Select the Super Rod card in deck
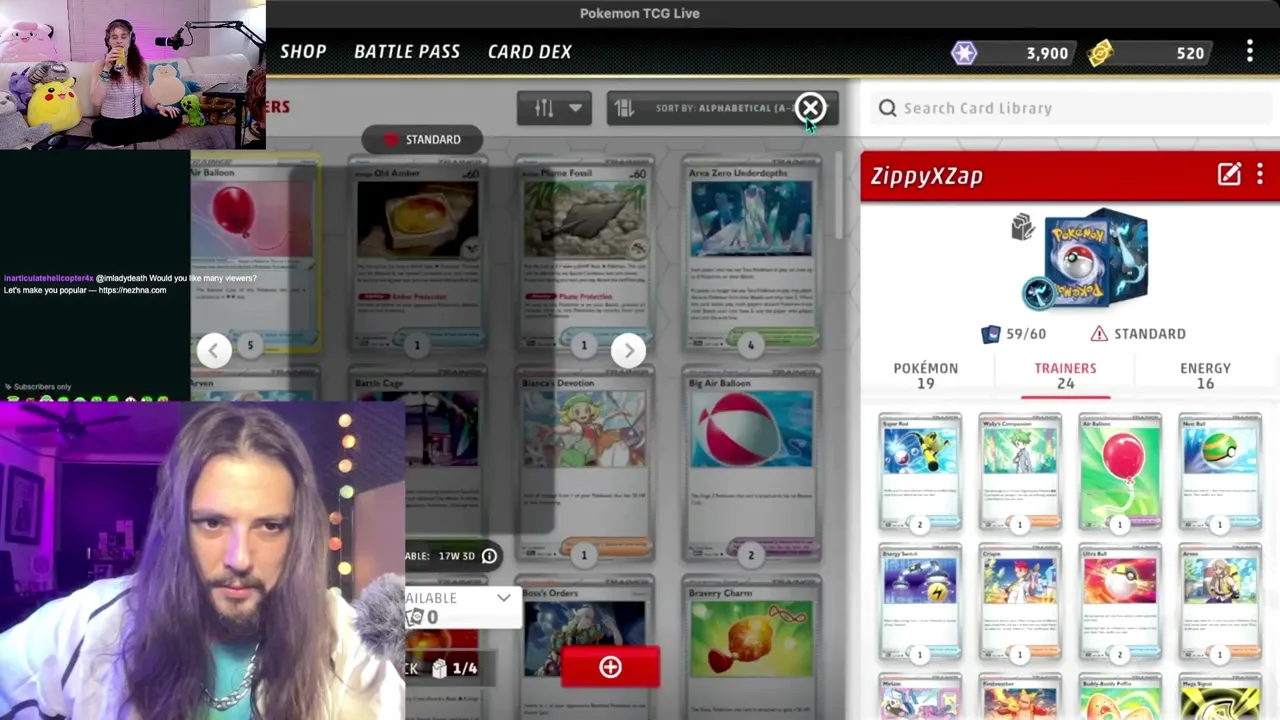This screenshot has width=1280, height=720. point(920,472)
